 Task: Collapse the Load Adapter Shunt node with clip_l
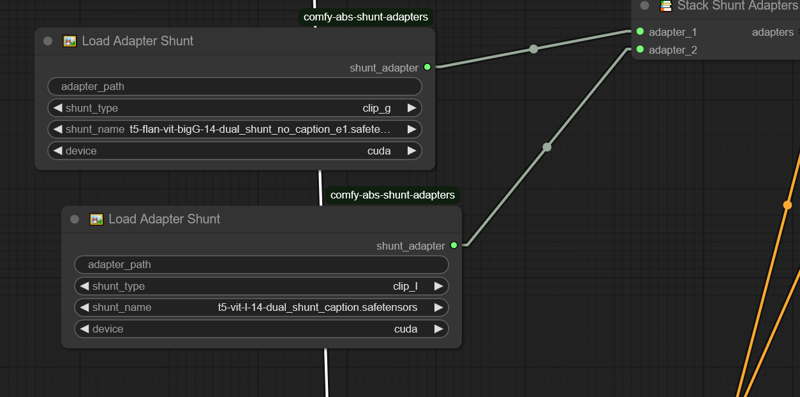click(x=74, y=219)
